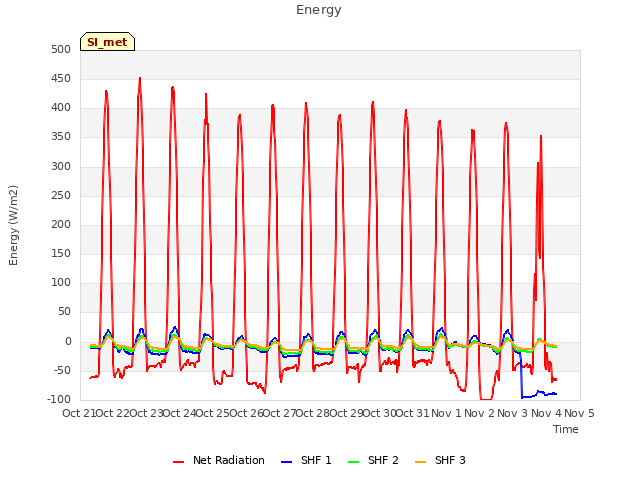Click the 350 y-axis tick label

click(x=61, y=137)
